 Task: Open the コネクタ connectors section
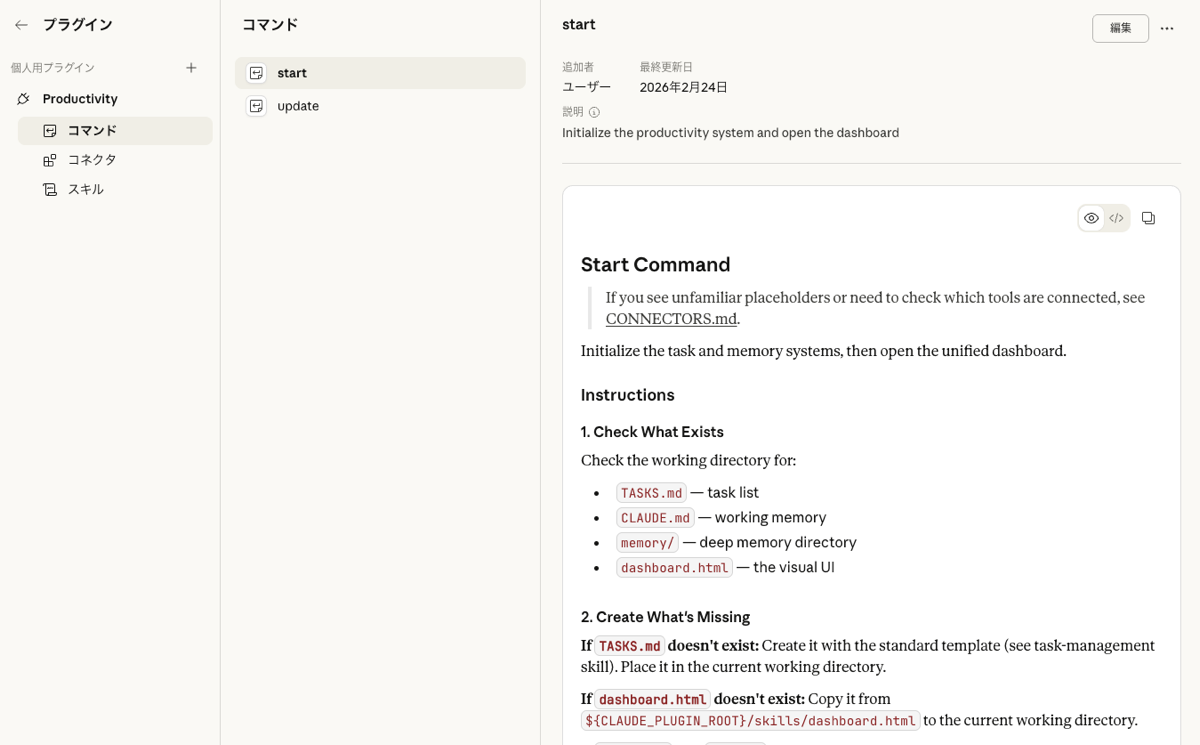coord(92,160)
